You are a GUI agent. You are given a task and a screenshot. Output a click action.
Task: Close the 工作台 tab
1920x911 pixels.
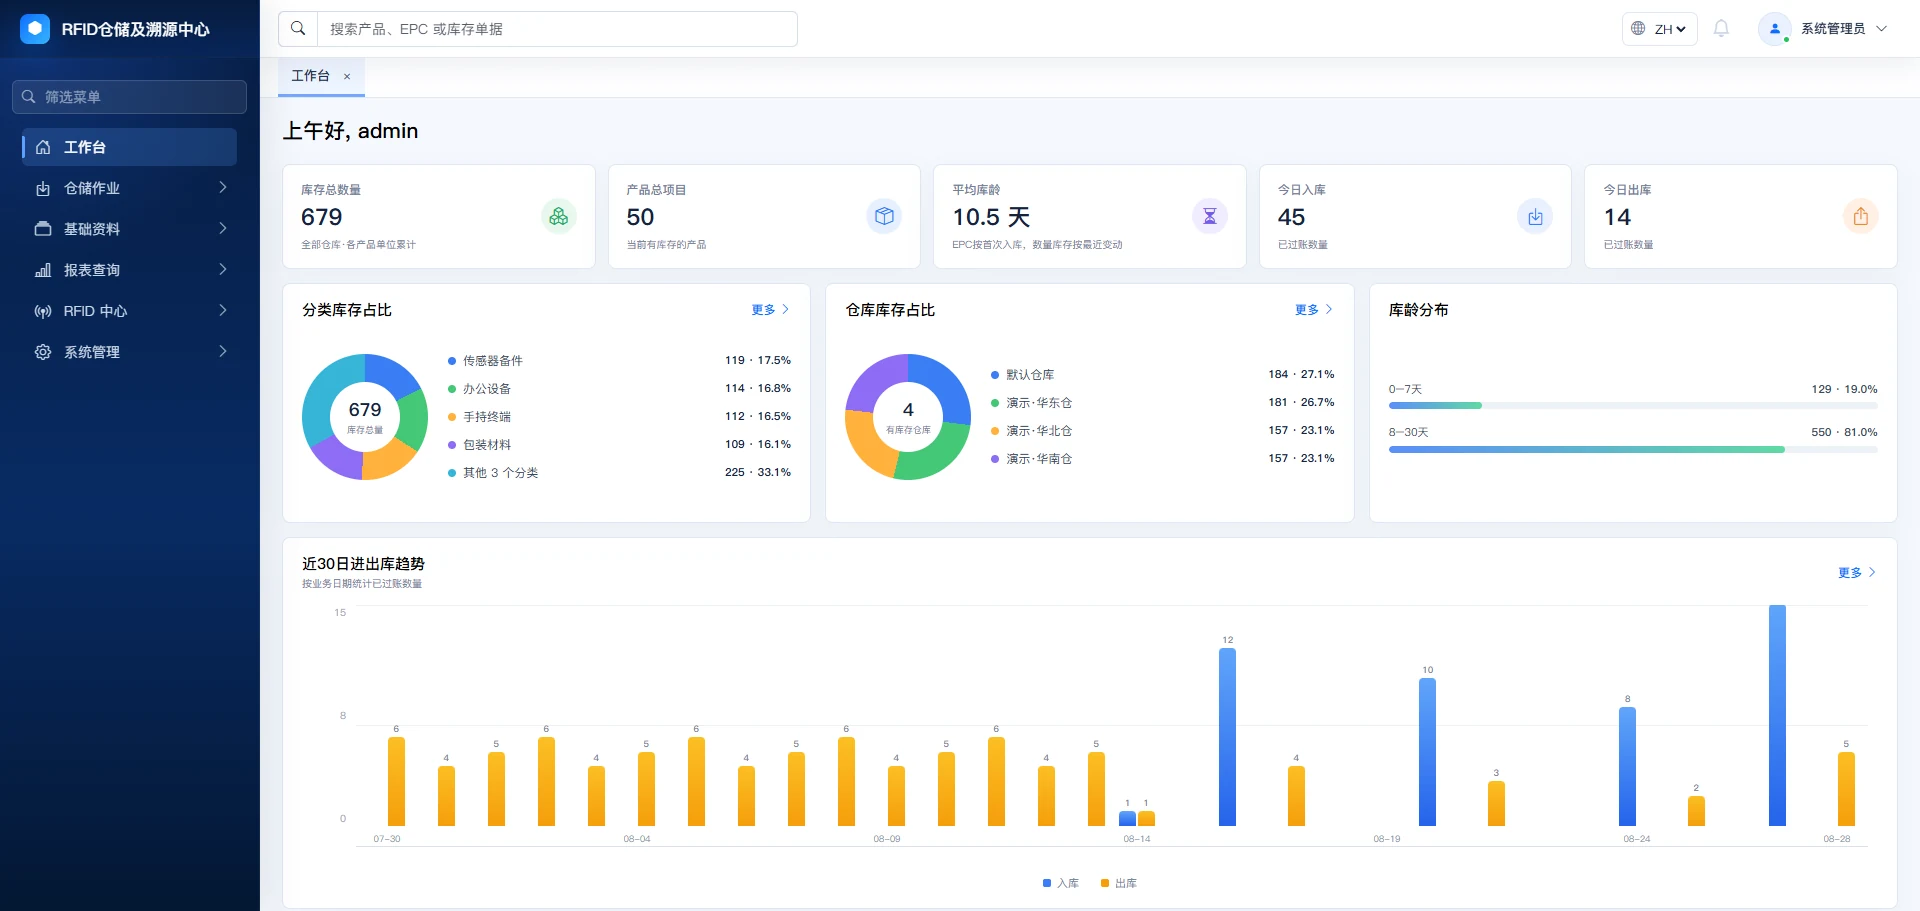[347, 76]
